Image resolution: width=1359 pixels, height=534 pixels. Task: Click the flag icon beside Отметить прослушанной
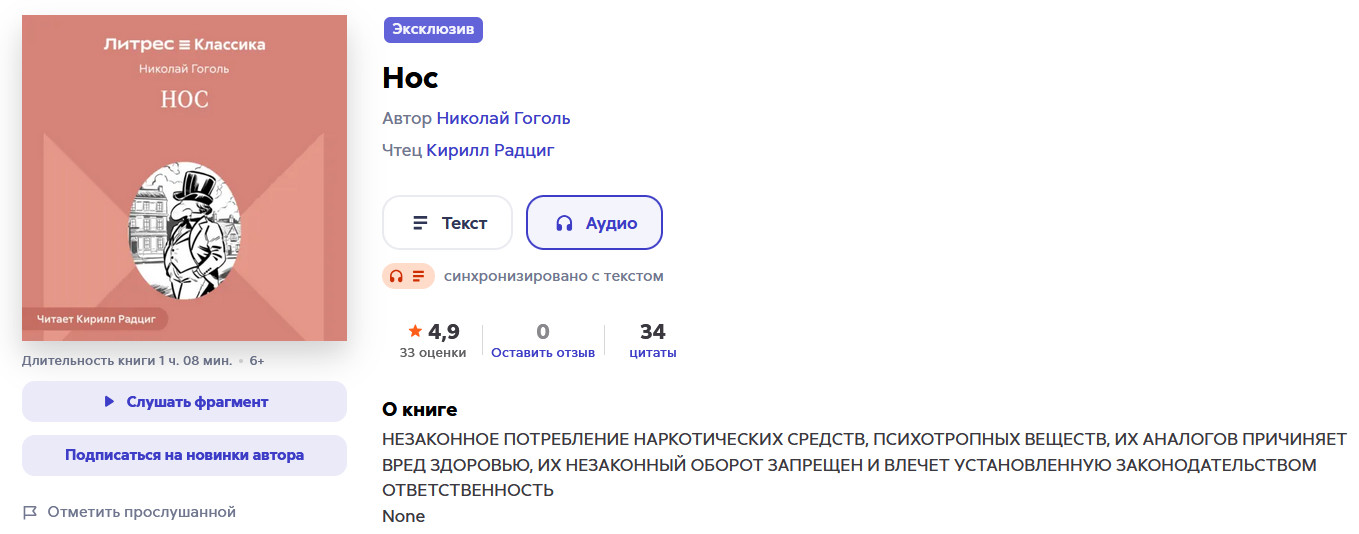30,512
